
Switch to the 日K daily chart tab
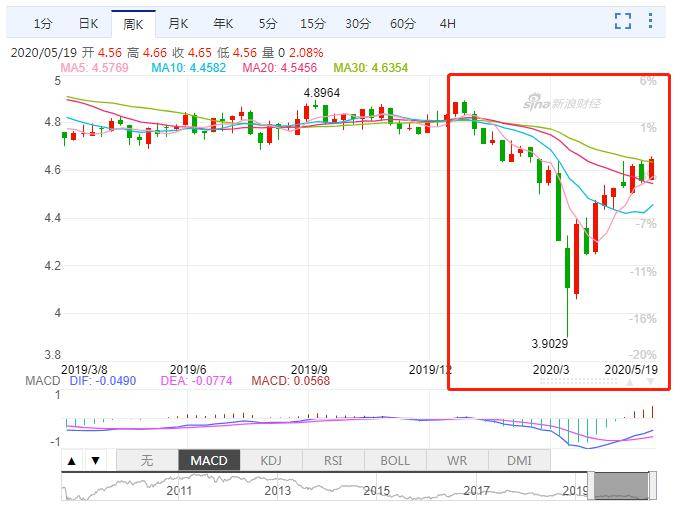coord(88,23)
